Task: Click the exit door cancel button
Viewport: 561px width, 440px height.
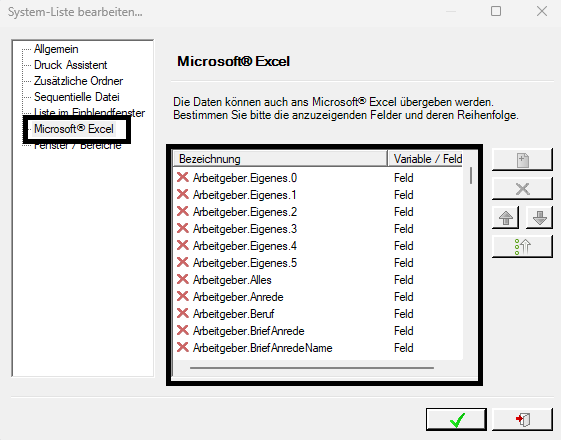Action: 522,419
